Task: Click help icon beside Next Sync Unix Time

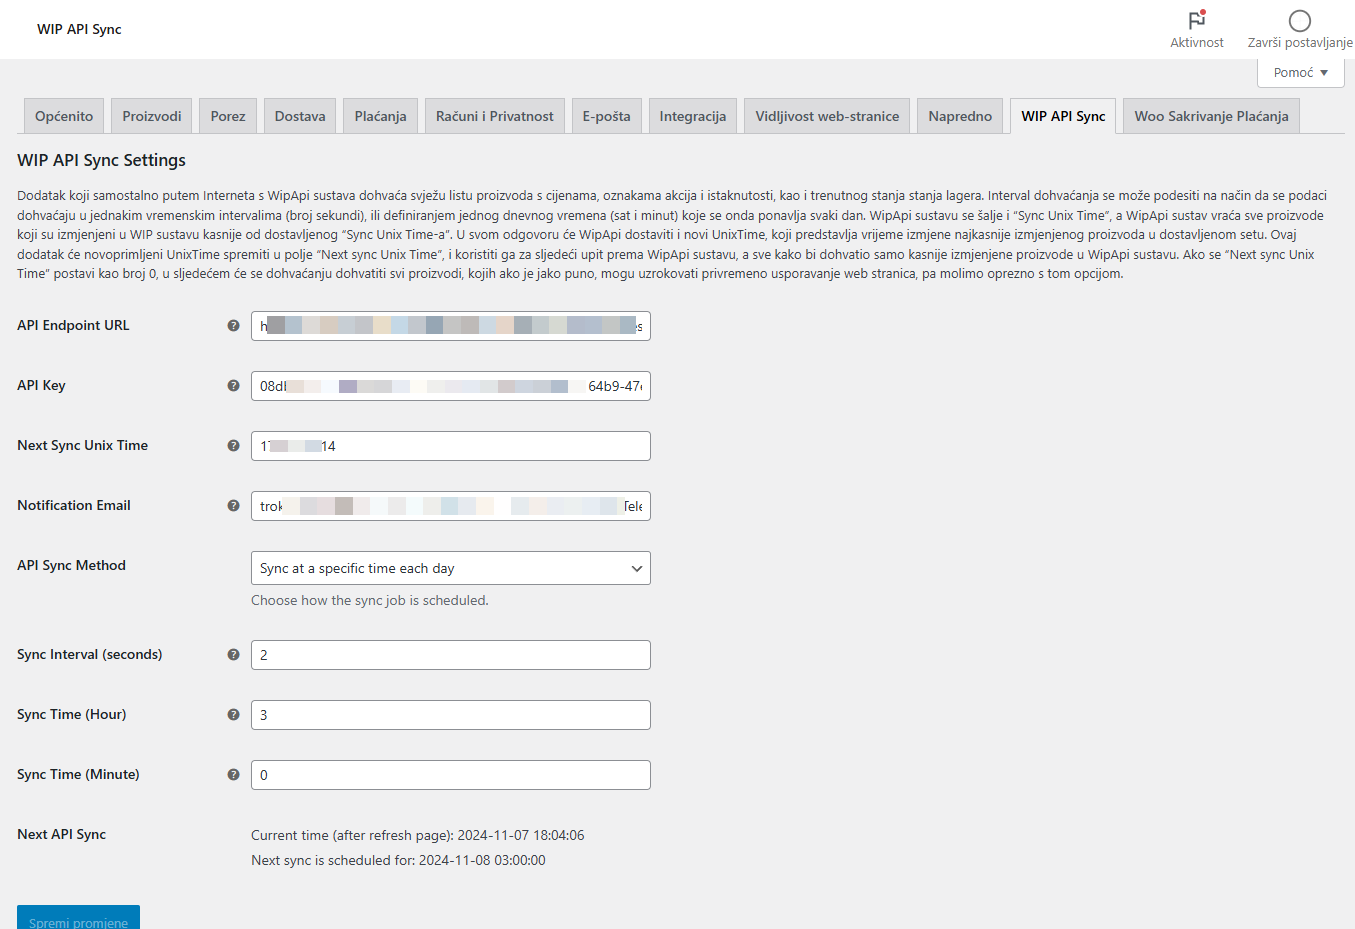Action: pyautogui.click(x=233, y=446)
